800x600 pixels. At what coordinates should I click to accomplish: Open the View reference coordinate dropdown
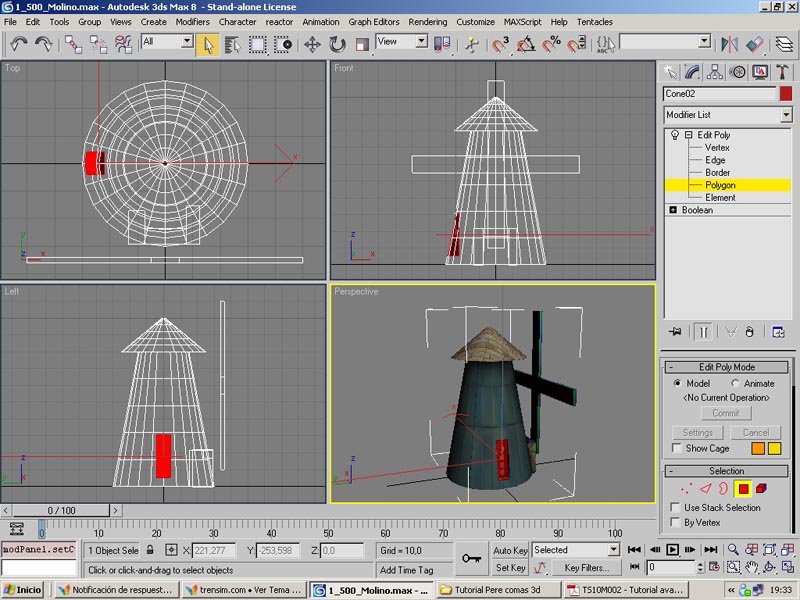[x=421, y=42]
